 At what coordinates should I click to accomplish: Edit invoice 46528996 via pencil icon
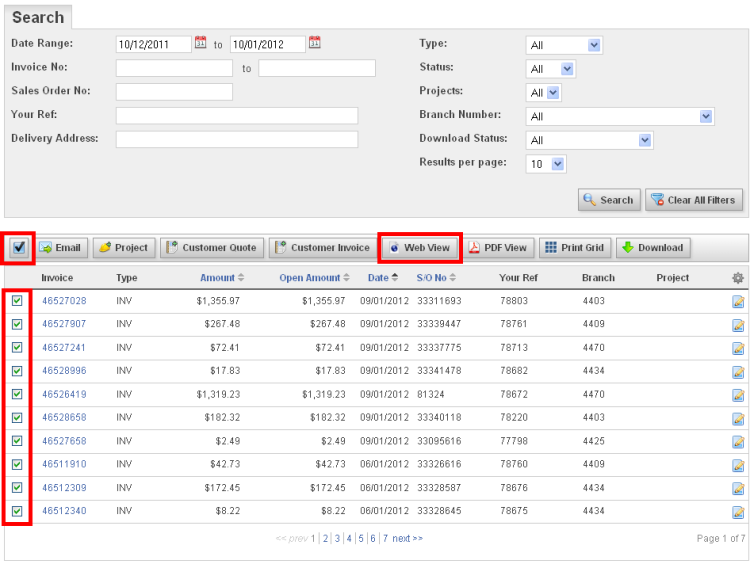pos(738,372)
